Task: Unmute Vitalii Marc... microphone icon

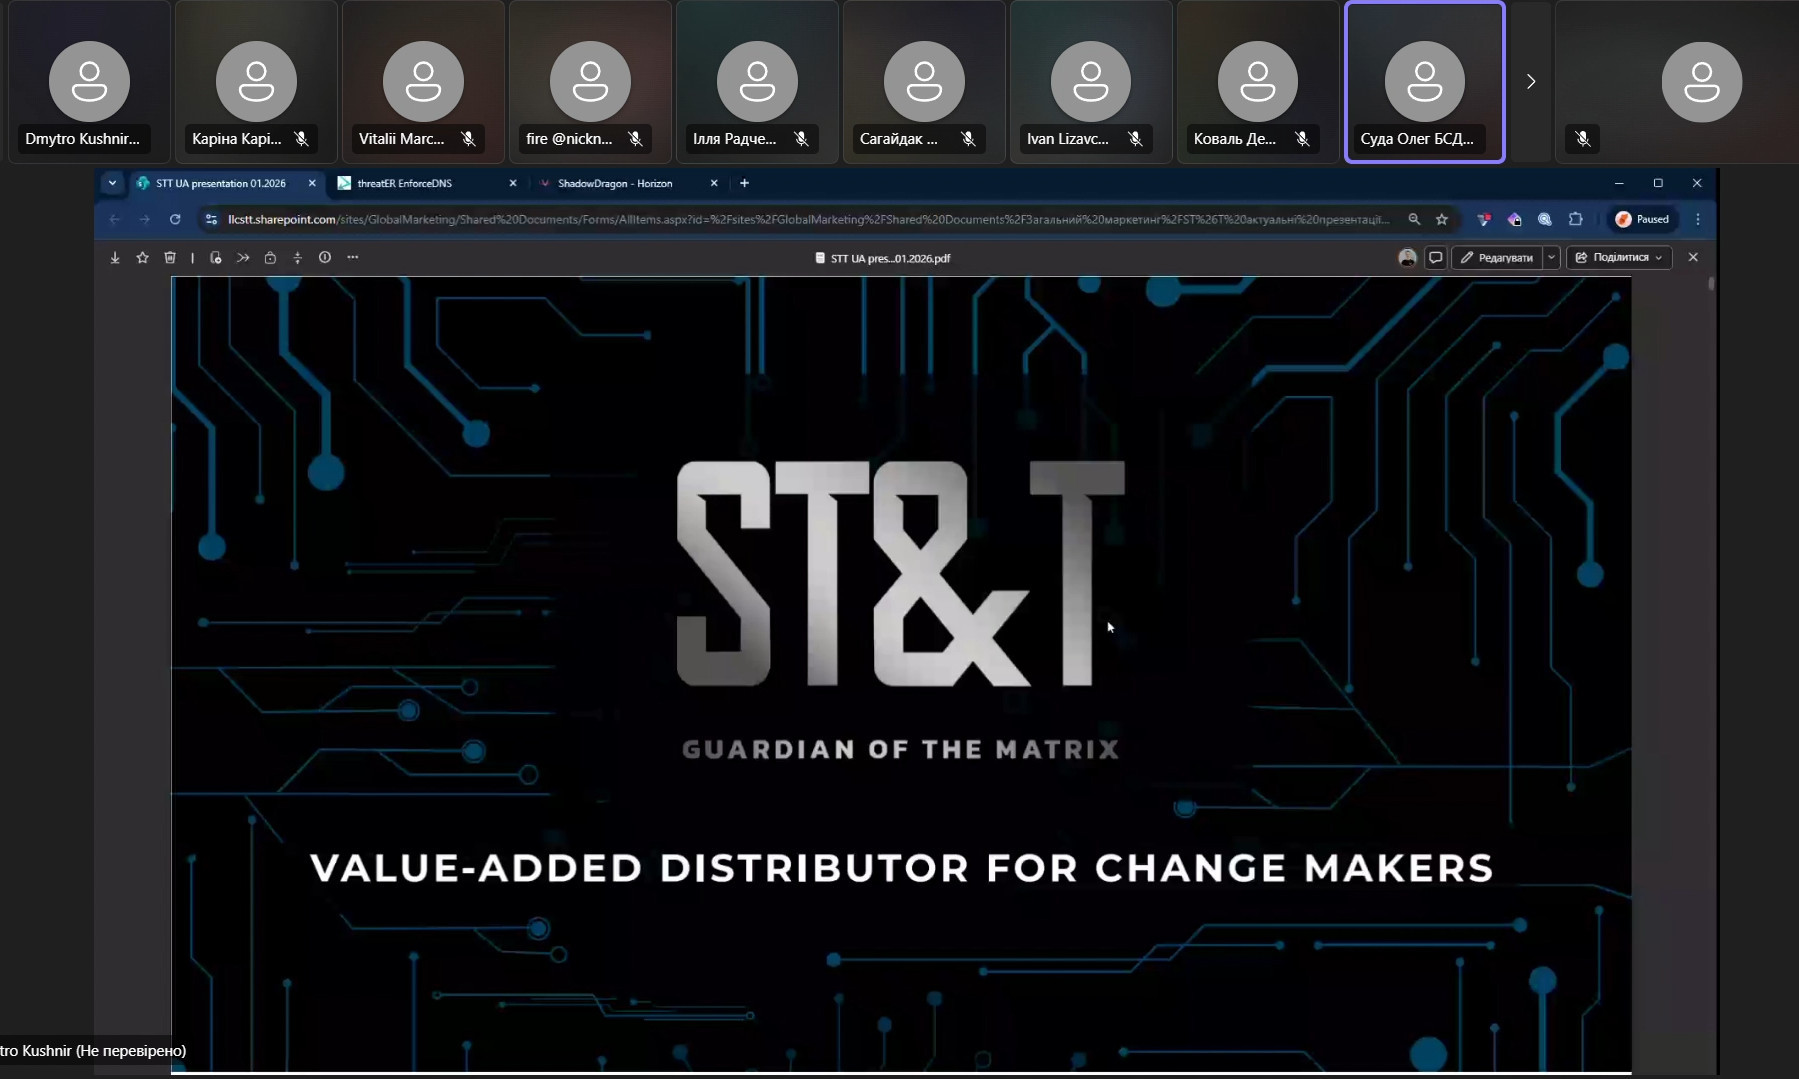Action: click(x=468, y=139)
